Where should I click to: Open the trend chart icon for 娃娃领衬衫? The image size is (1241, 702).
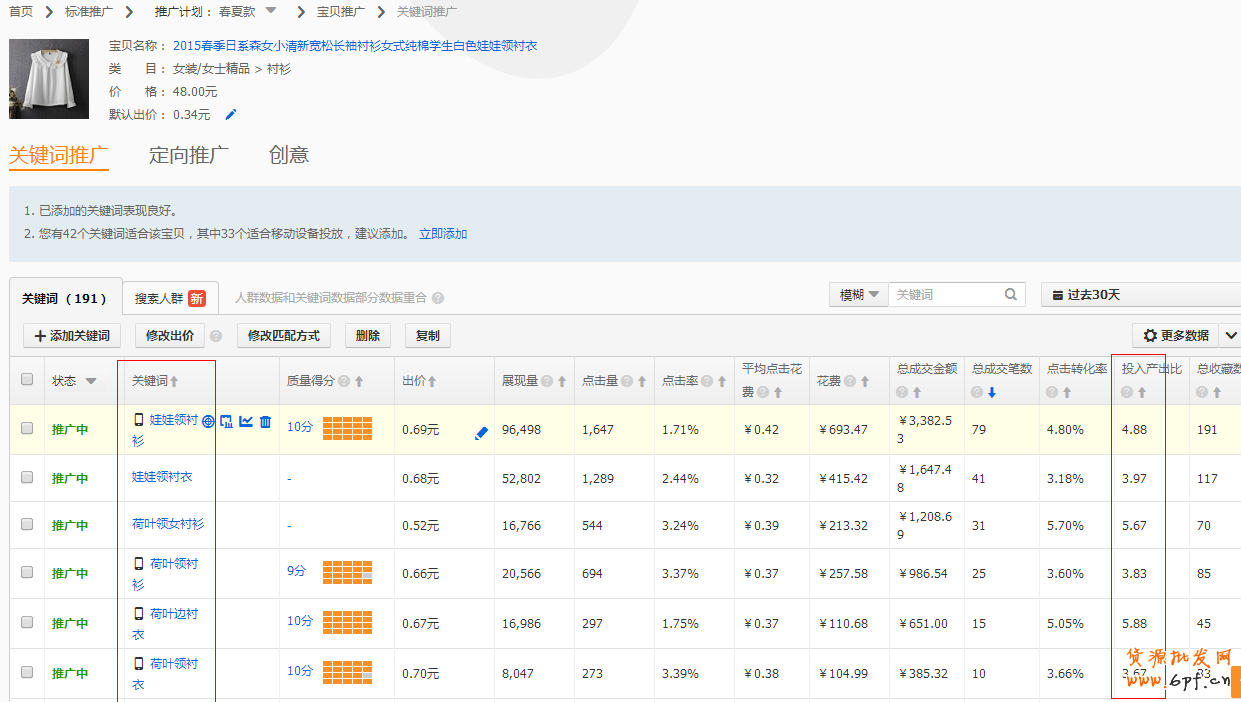pyautogui.click(x=246, y=421)
